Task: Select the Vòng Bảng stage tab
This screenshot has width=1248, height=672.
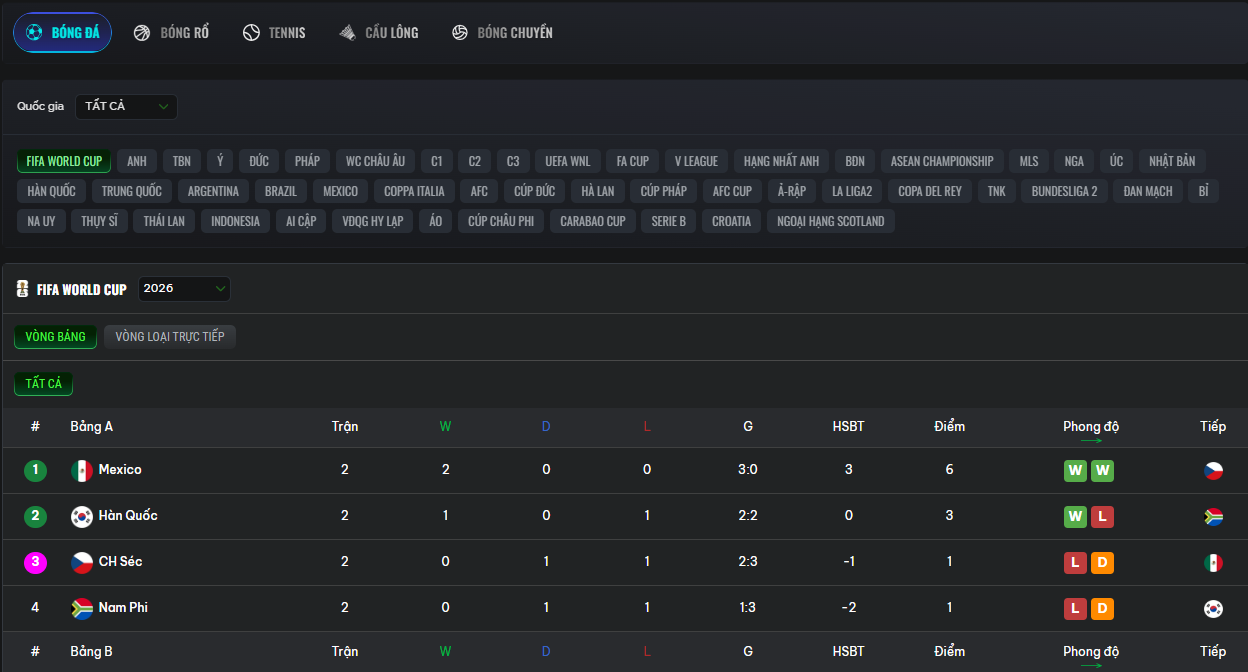Action: pos(56,337)
